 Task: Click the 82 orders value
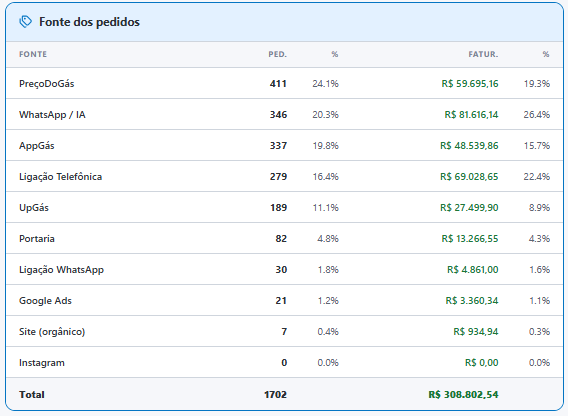coord(281,239)
